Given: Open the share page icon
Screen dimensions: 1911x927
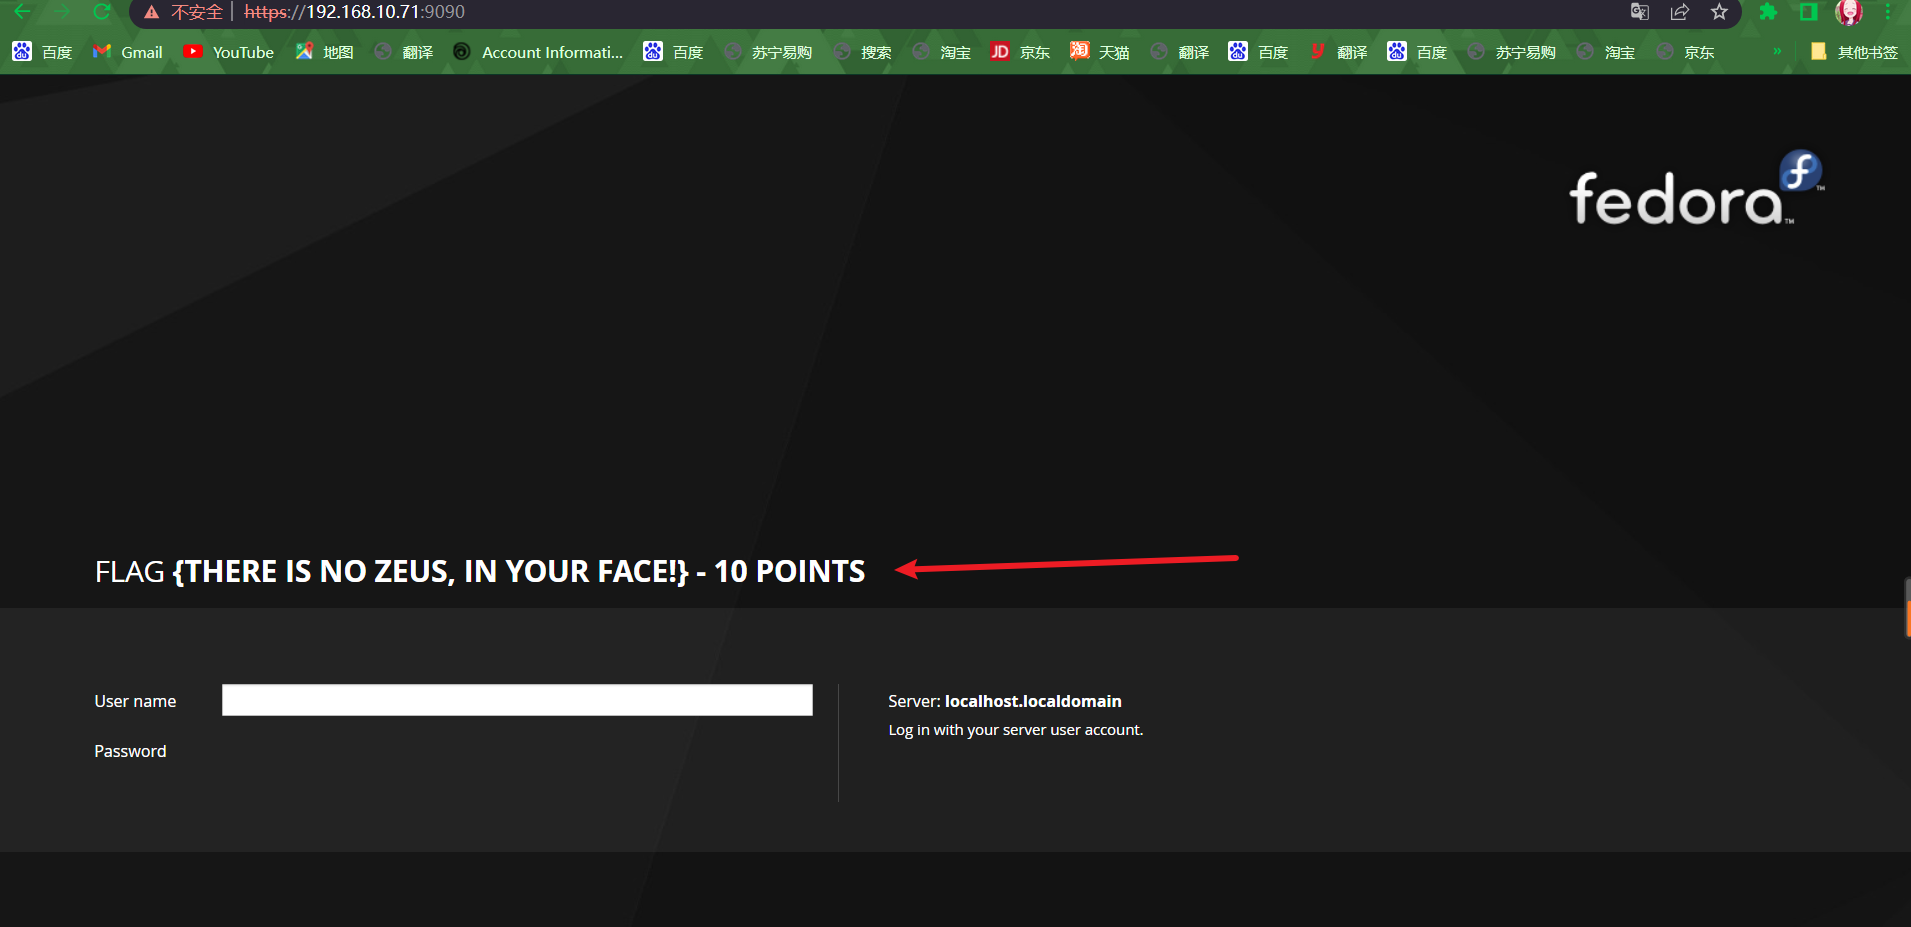Looking at the screenshot, I should coord(1679,12).
